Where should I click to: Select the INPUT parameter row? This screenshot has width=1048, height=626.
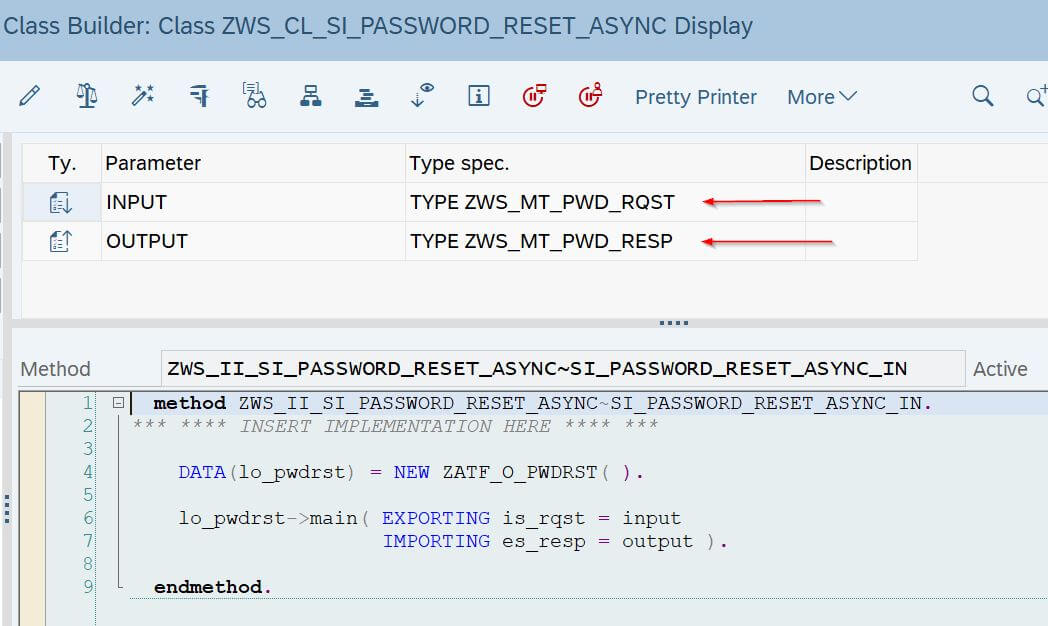(136, 201)
